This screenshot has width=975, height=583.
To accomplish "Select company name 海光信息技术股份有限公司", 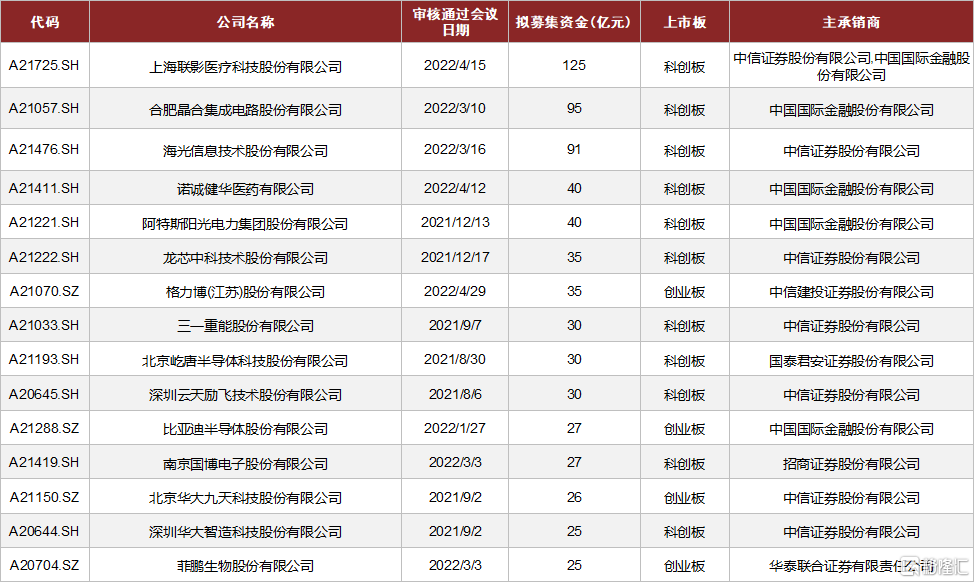I will click(x=246, y=151).
